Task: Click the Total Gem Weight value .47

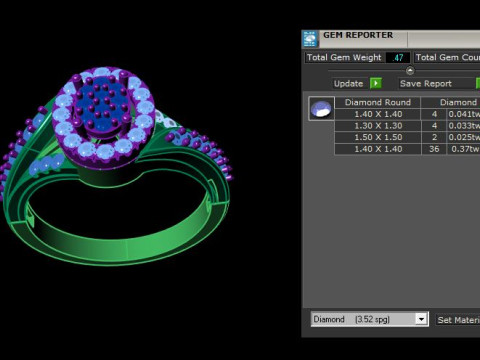Action: click(398, 57)
